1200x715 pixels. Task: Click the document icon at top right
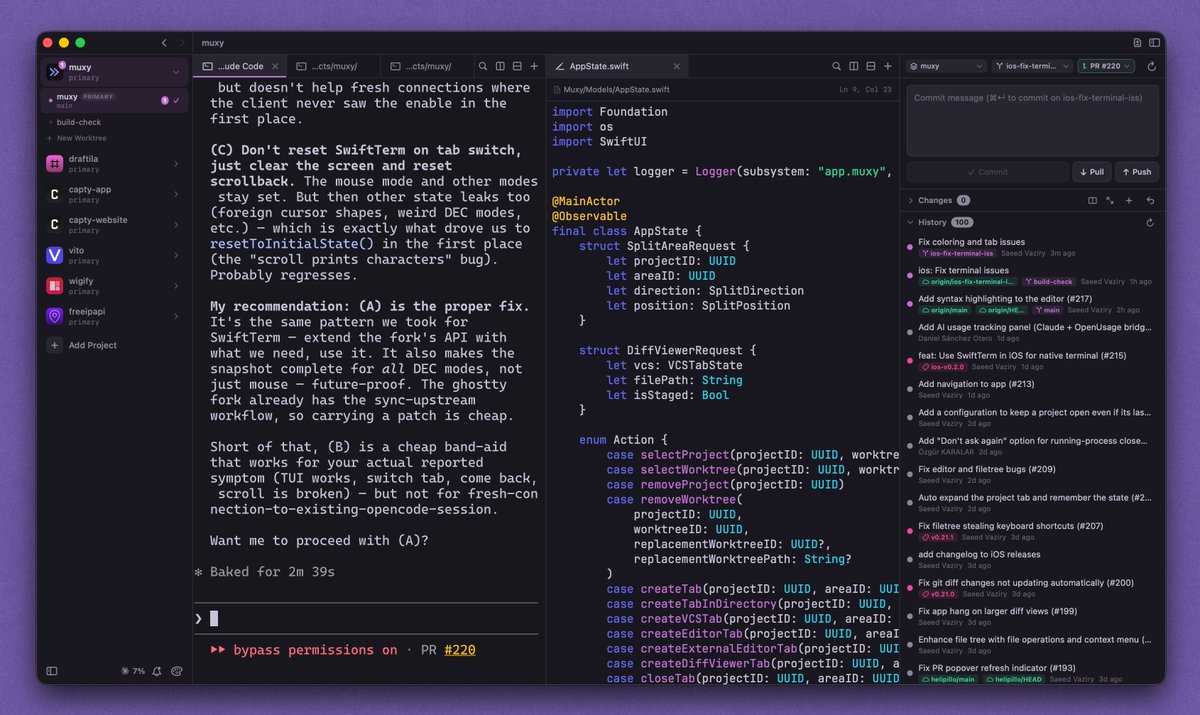[1137, 43]
